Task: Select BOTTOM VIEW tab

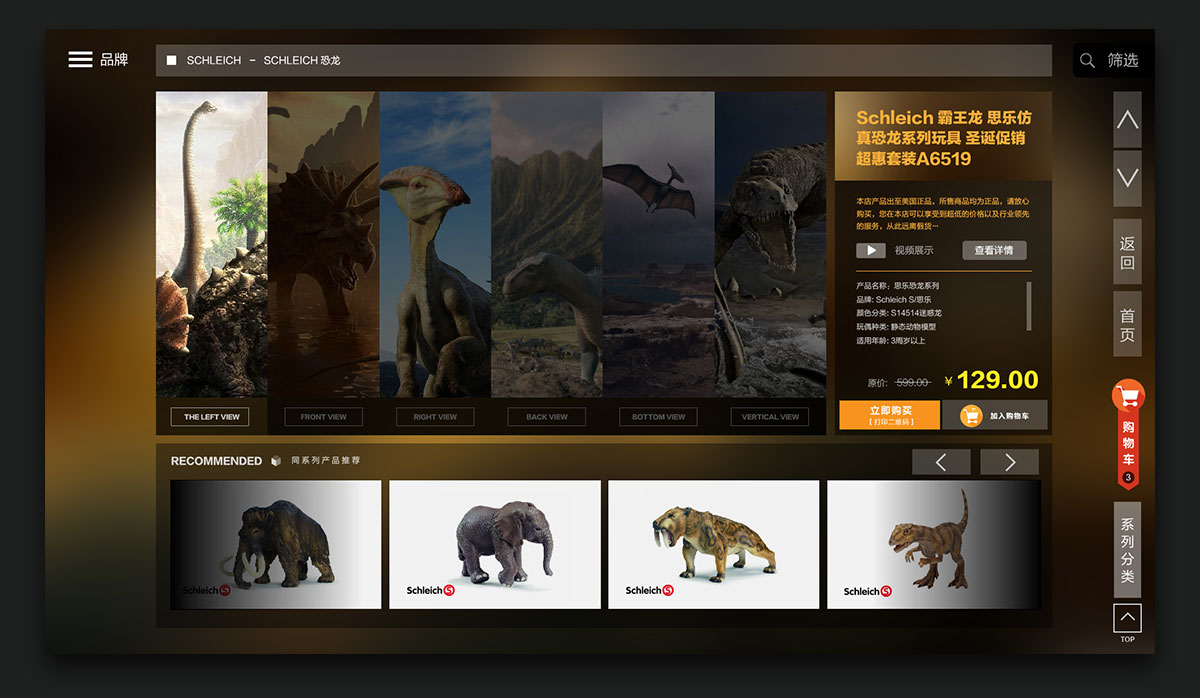Action: click(658, 417)
